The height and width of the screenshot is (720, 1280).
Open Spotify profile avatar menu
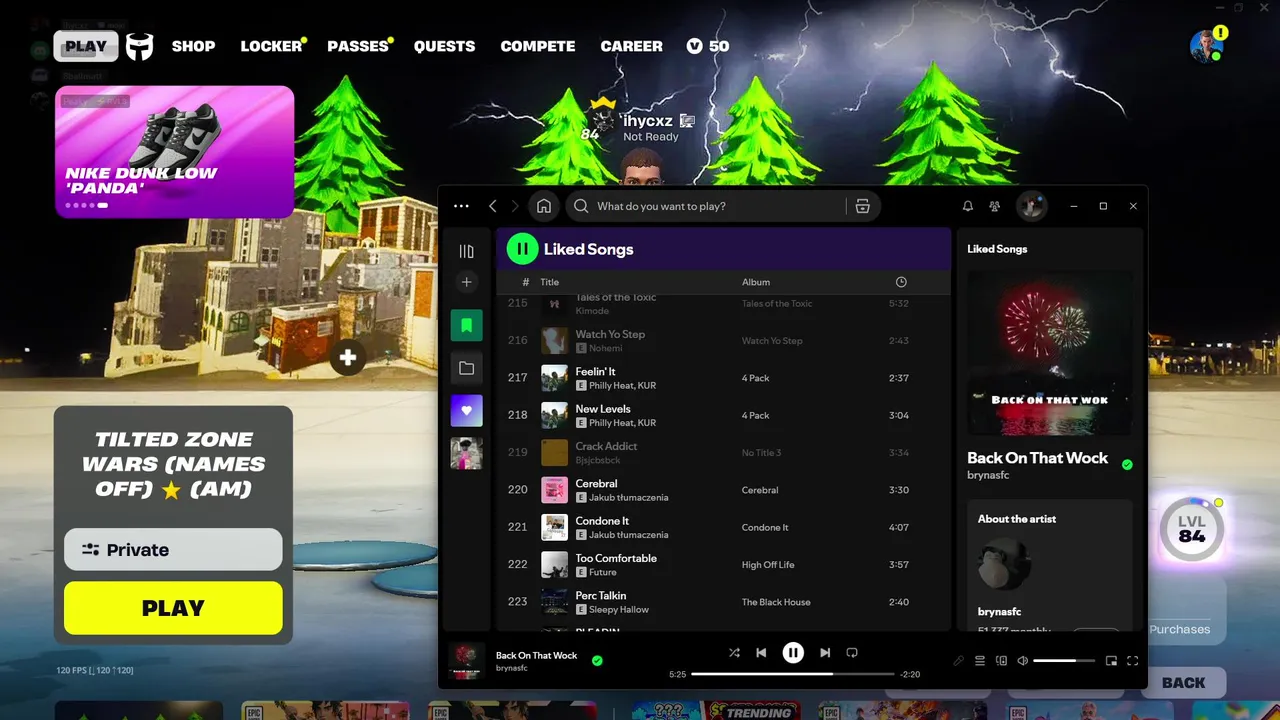[1031, 206]
